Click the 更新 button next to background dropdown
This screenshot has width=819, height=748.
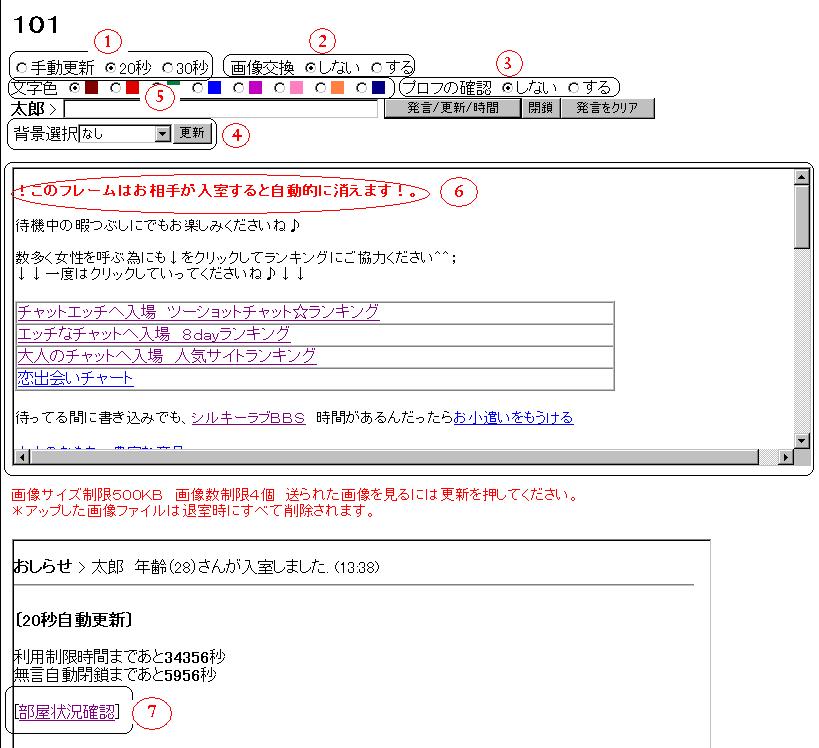[x=192, y=133]
